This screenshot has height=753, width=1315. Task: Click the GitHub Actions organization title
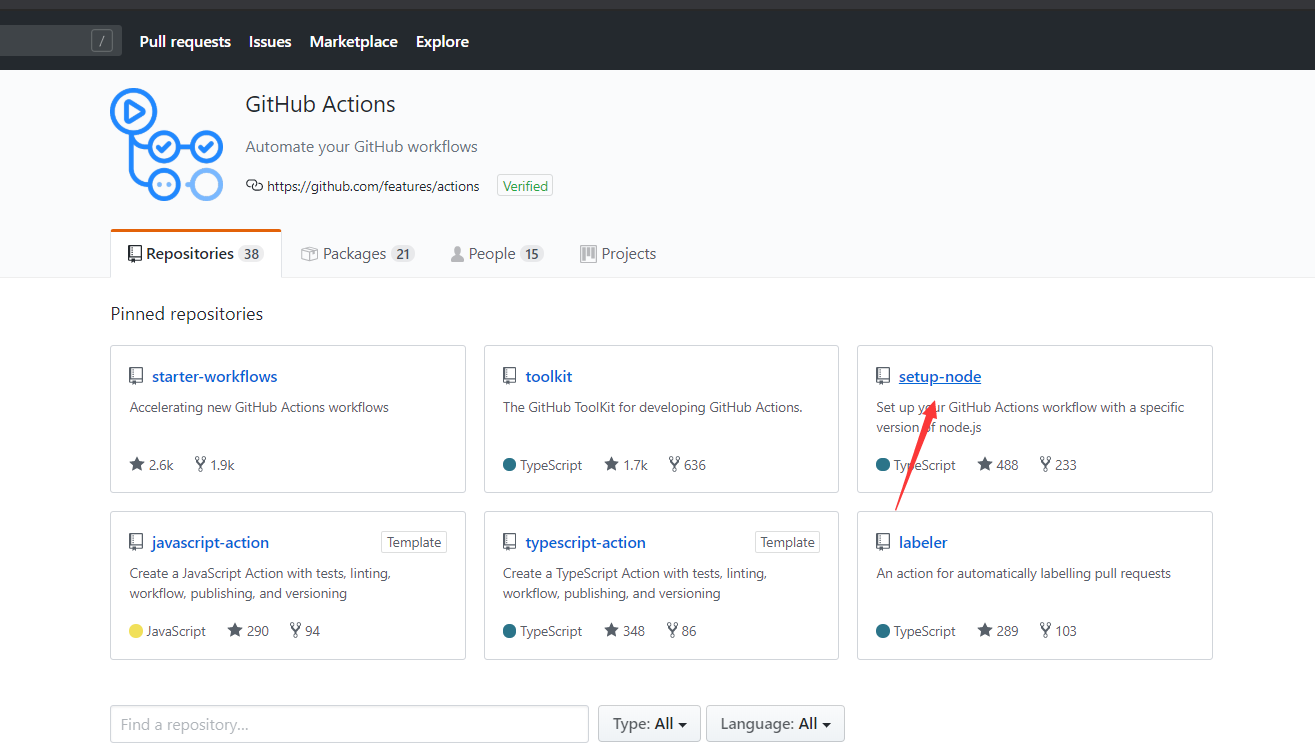[321, 104]
